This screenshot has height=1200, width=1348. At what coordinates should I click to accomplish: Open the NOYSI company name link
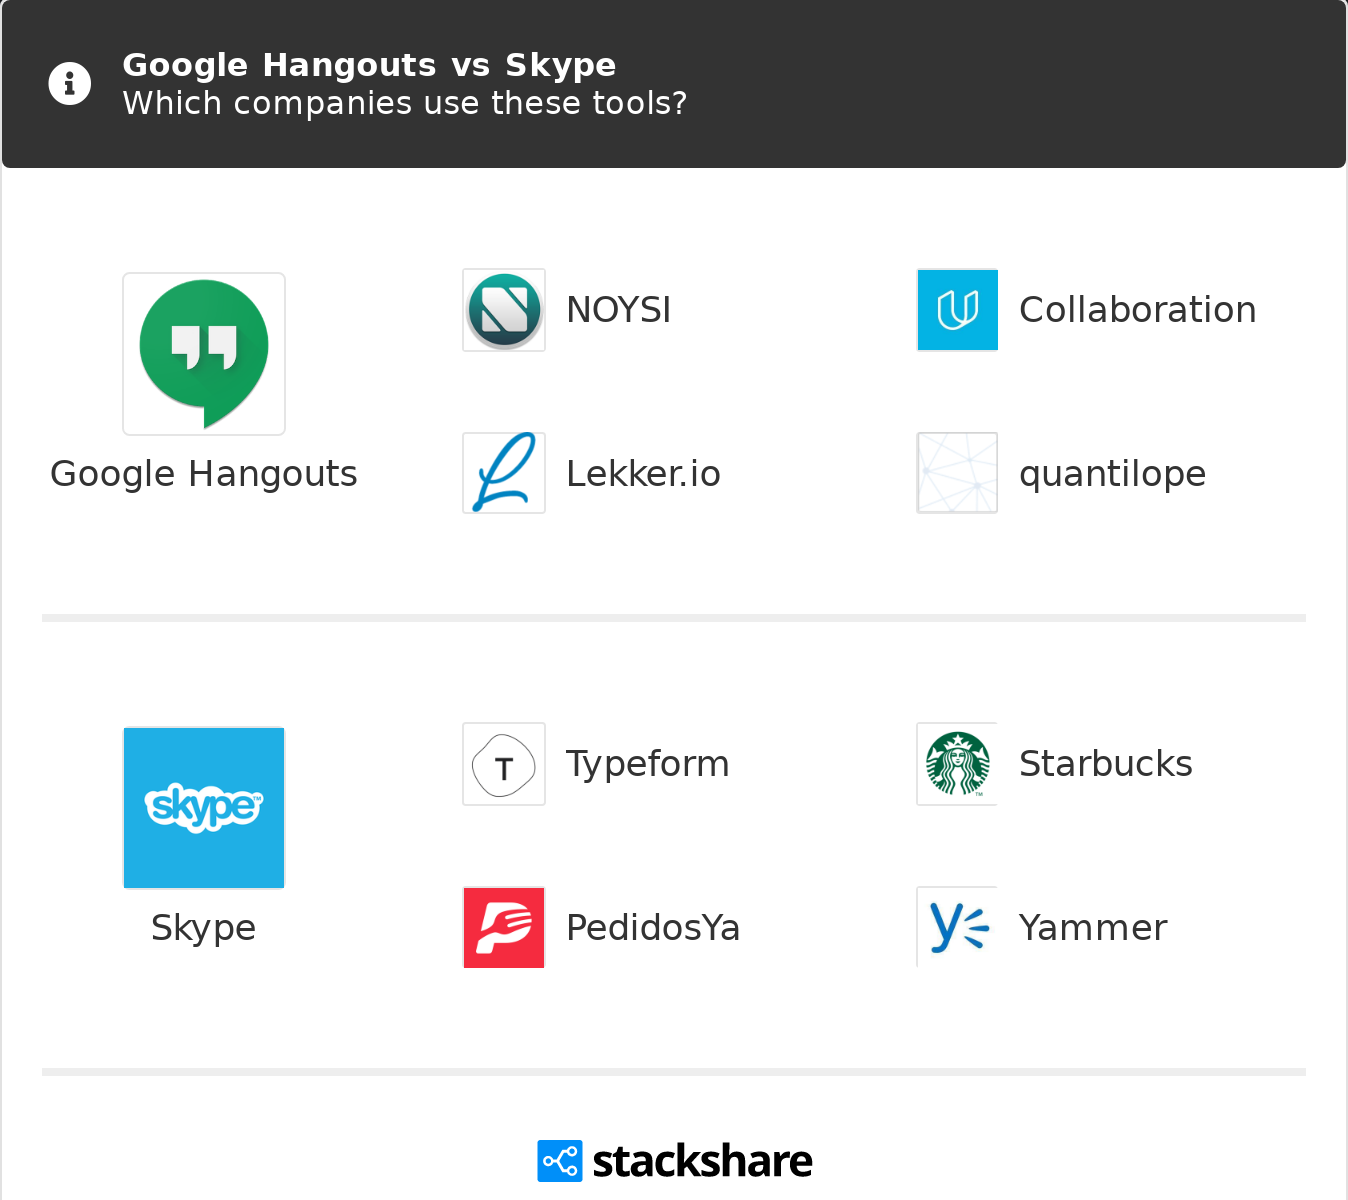[x=618, y=310]
